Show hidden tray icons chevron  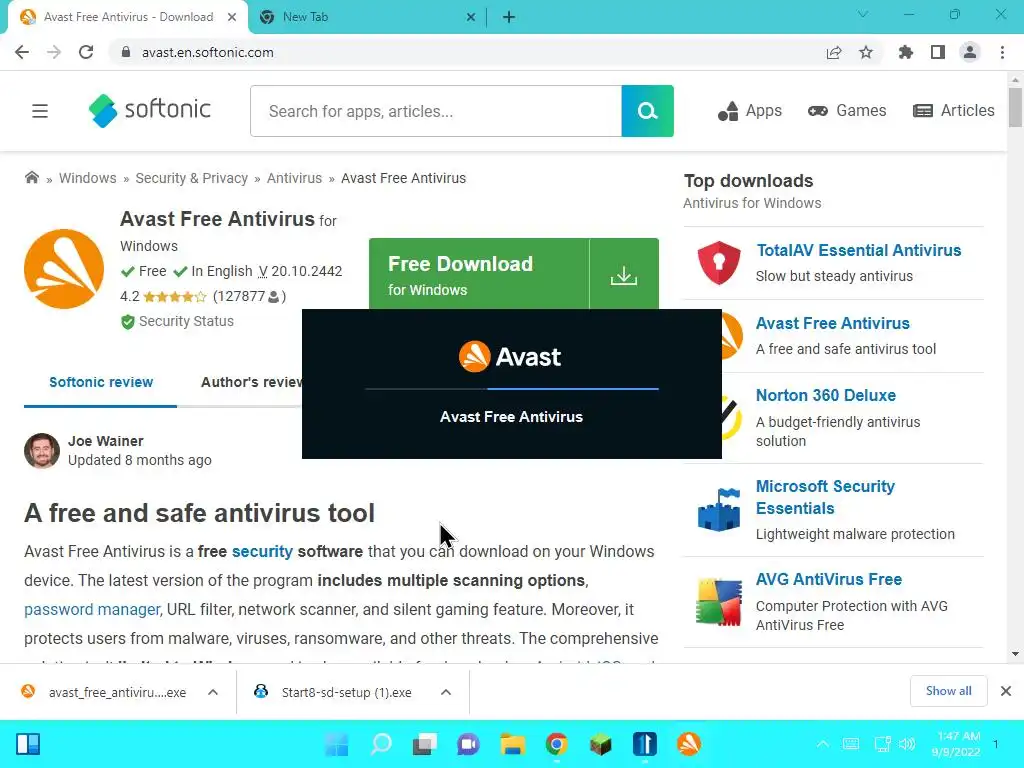[x=823, y=744]
